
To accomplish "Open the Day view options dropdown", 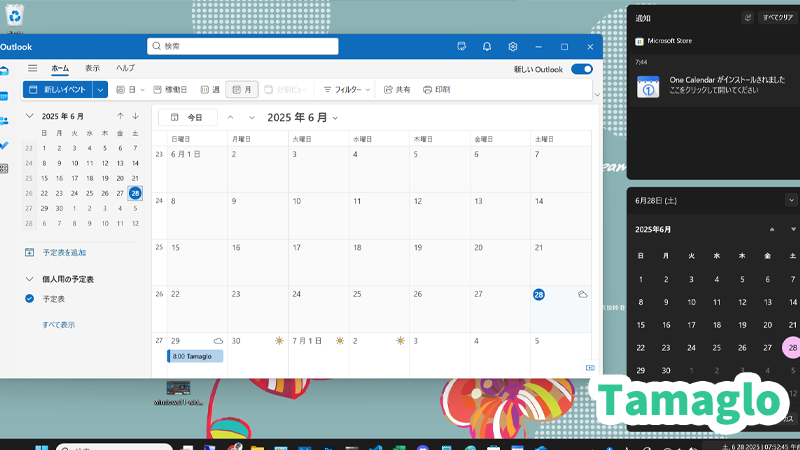I will click(142, 90).
